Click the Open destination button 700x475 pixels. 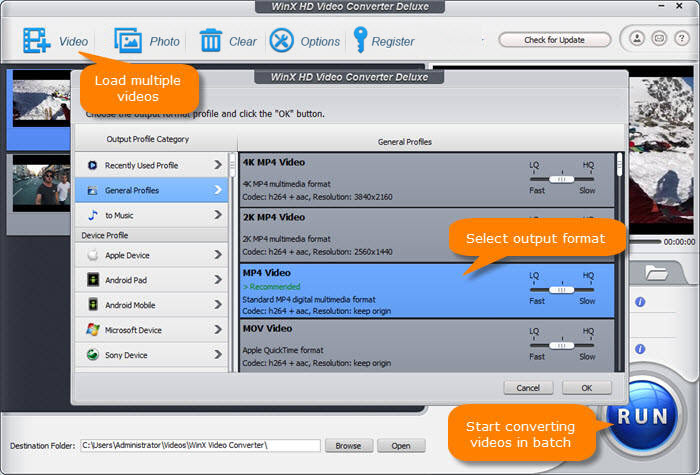pyautogui.click(x=401, y=446)
